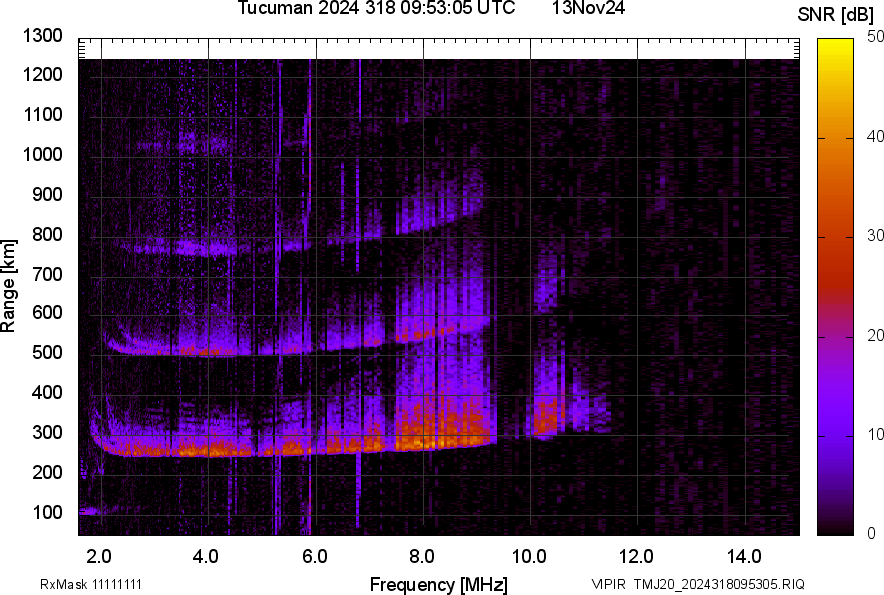Click the brightest orange echo near 8 MHz, 300 km
The width and height of the screenshot is (884, 595).
pyautogui.click(x=422, y=436)
